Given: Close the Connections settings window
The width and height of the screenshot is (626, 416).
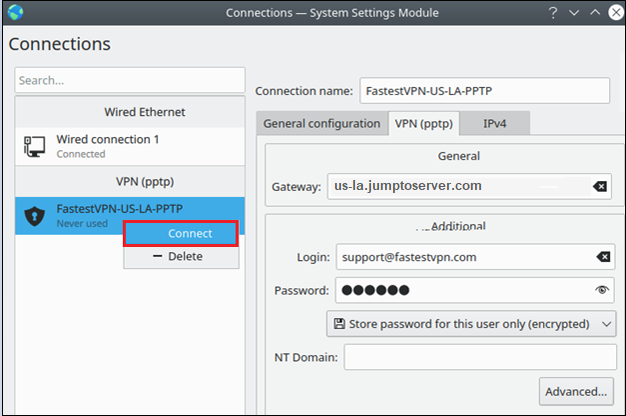Looking at the screenshot, I should [x=616, y=12].
